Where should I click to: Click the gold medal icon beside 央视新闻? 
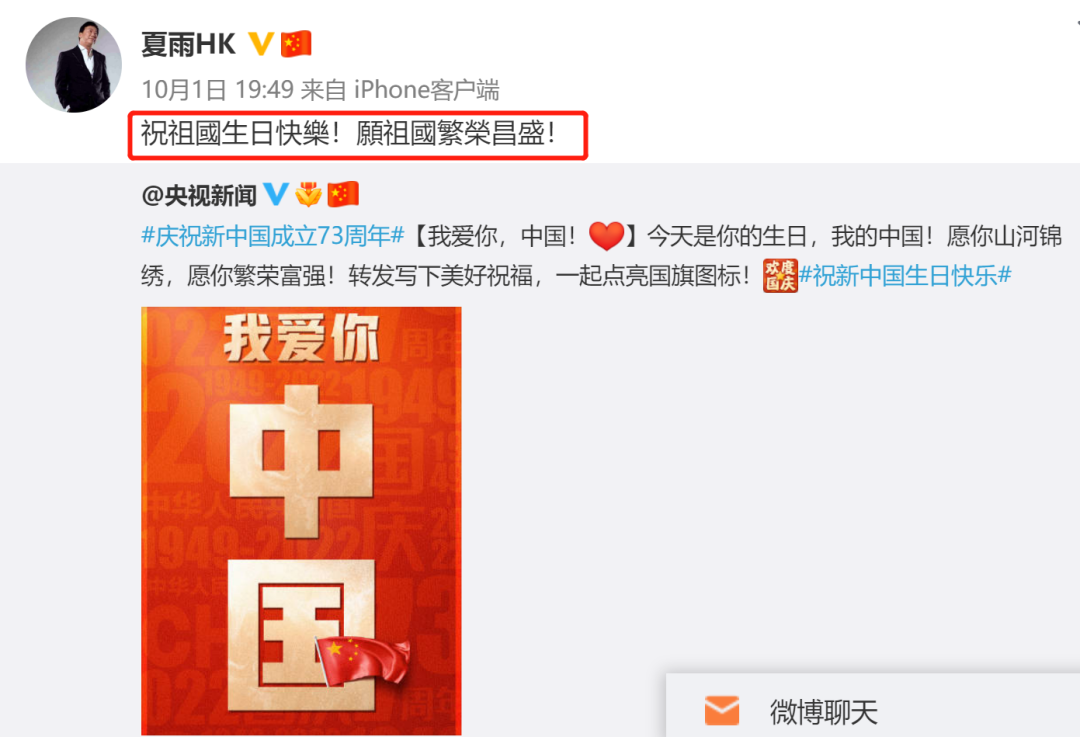pyautogui.click(x=308, y=194)
